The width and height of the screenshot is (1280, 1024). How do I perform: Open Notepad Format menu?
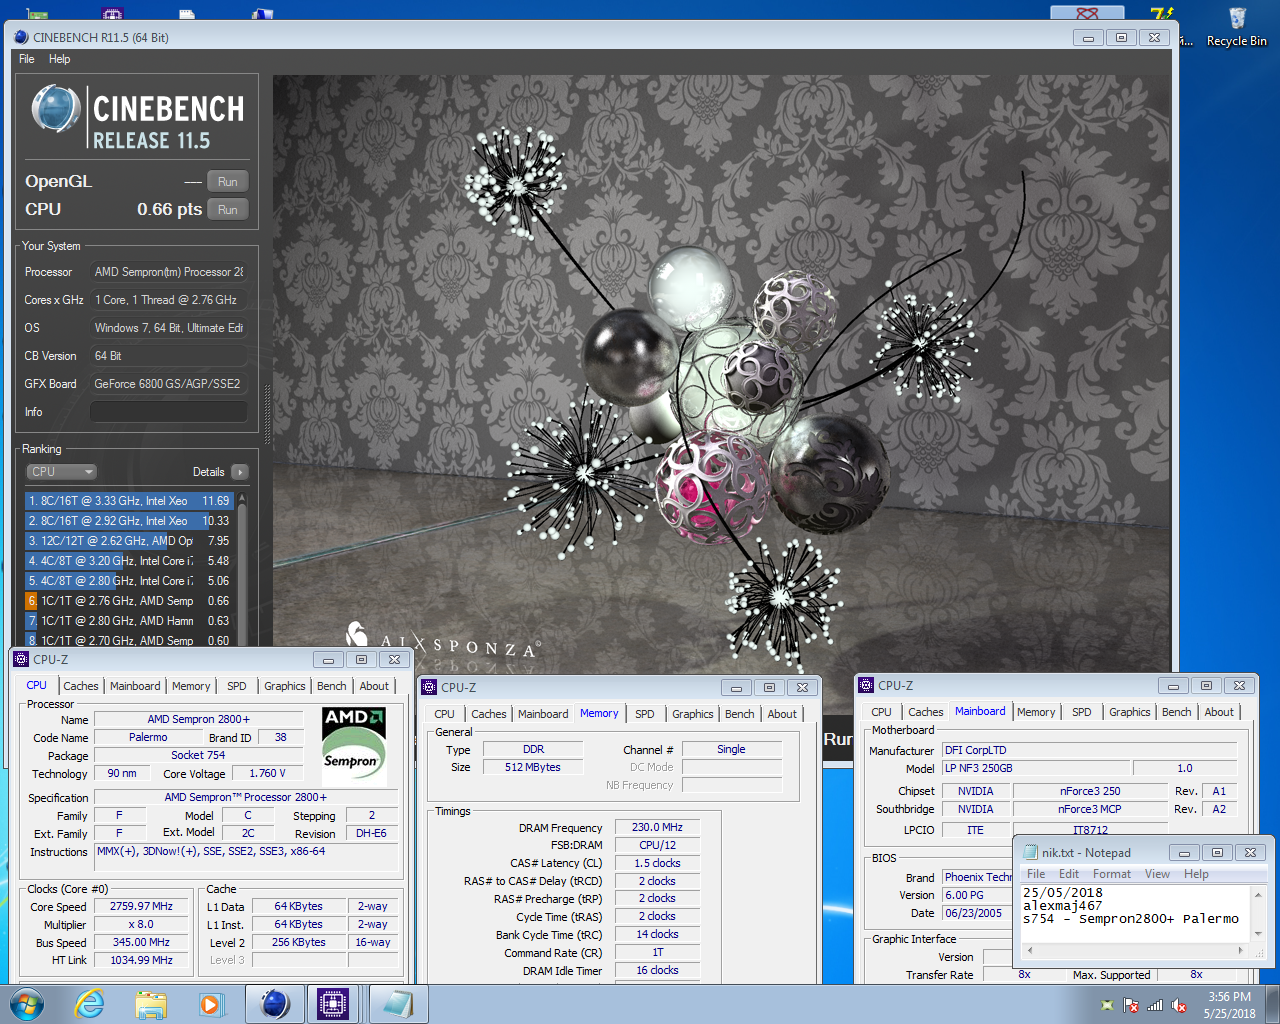click(1111, 874)
